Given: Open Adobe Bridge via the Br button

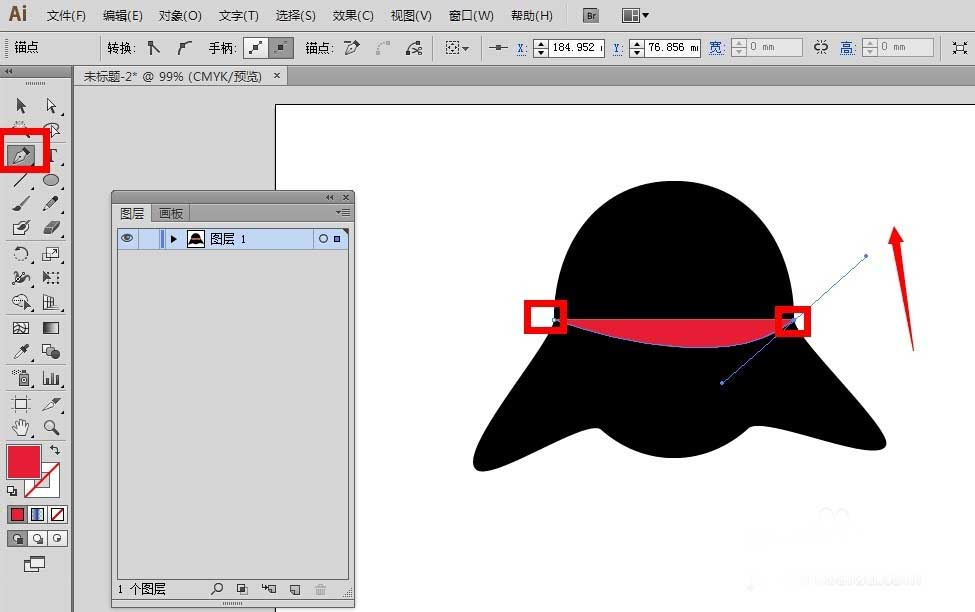Looking at the screenshot, I should [x=591, y=16].
